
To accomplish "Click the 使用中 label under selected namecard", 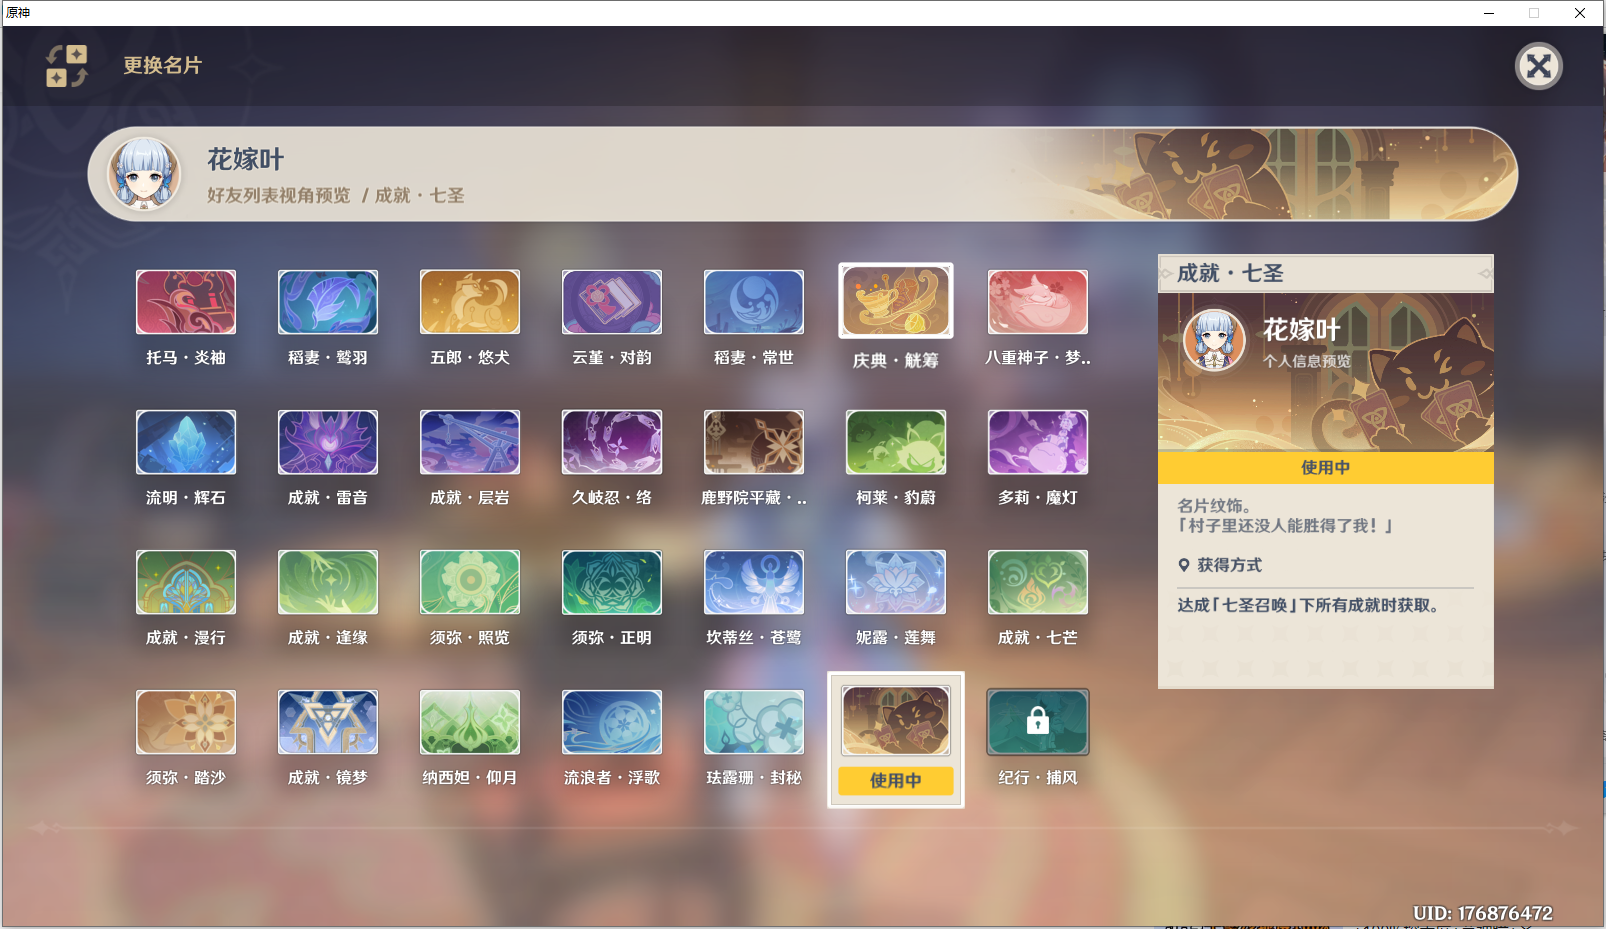I will click(x=896, y=781).
